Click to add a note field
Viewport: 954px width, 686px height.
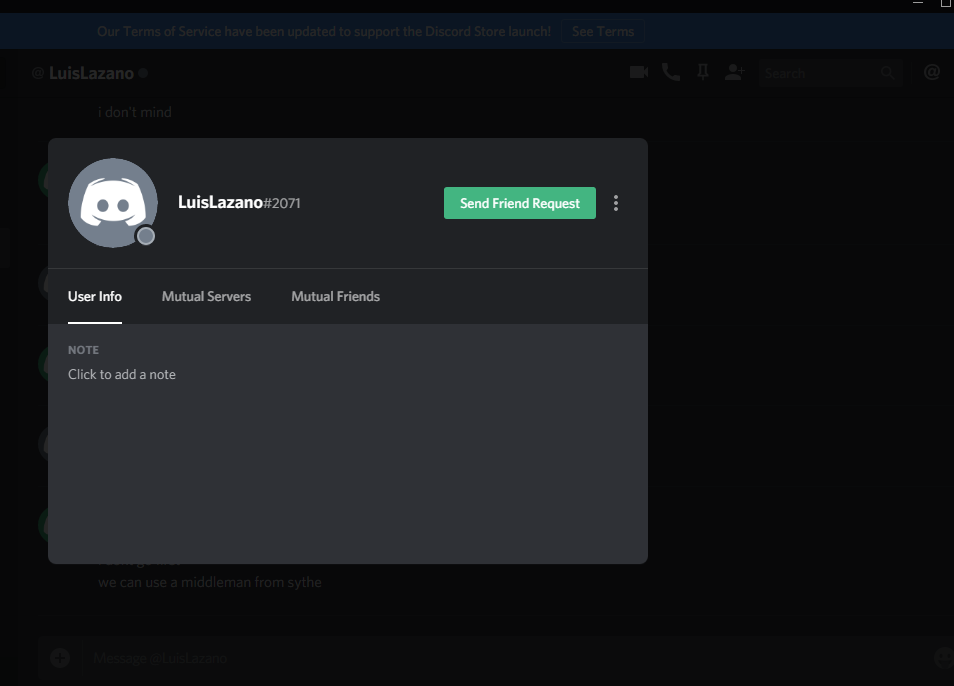[122, 375]
